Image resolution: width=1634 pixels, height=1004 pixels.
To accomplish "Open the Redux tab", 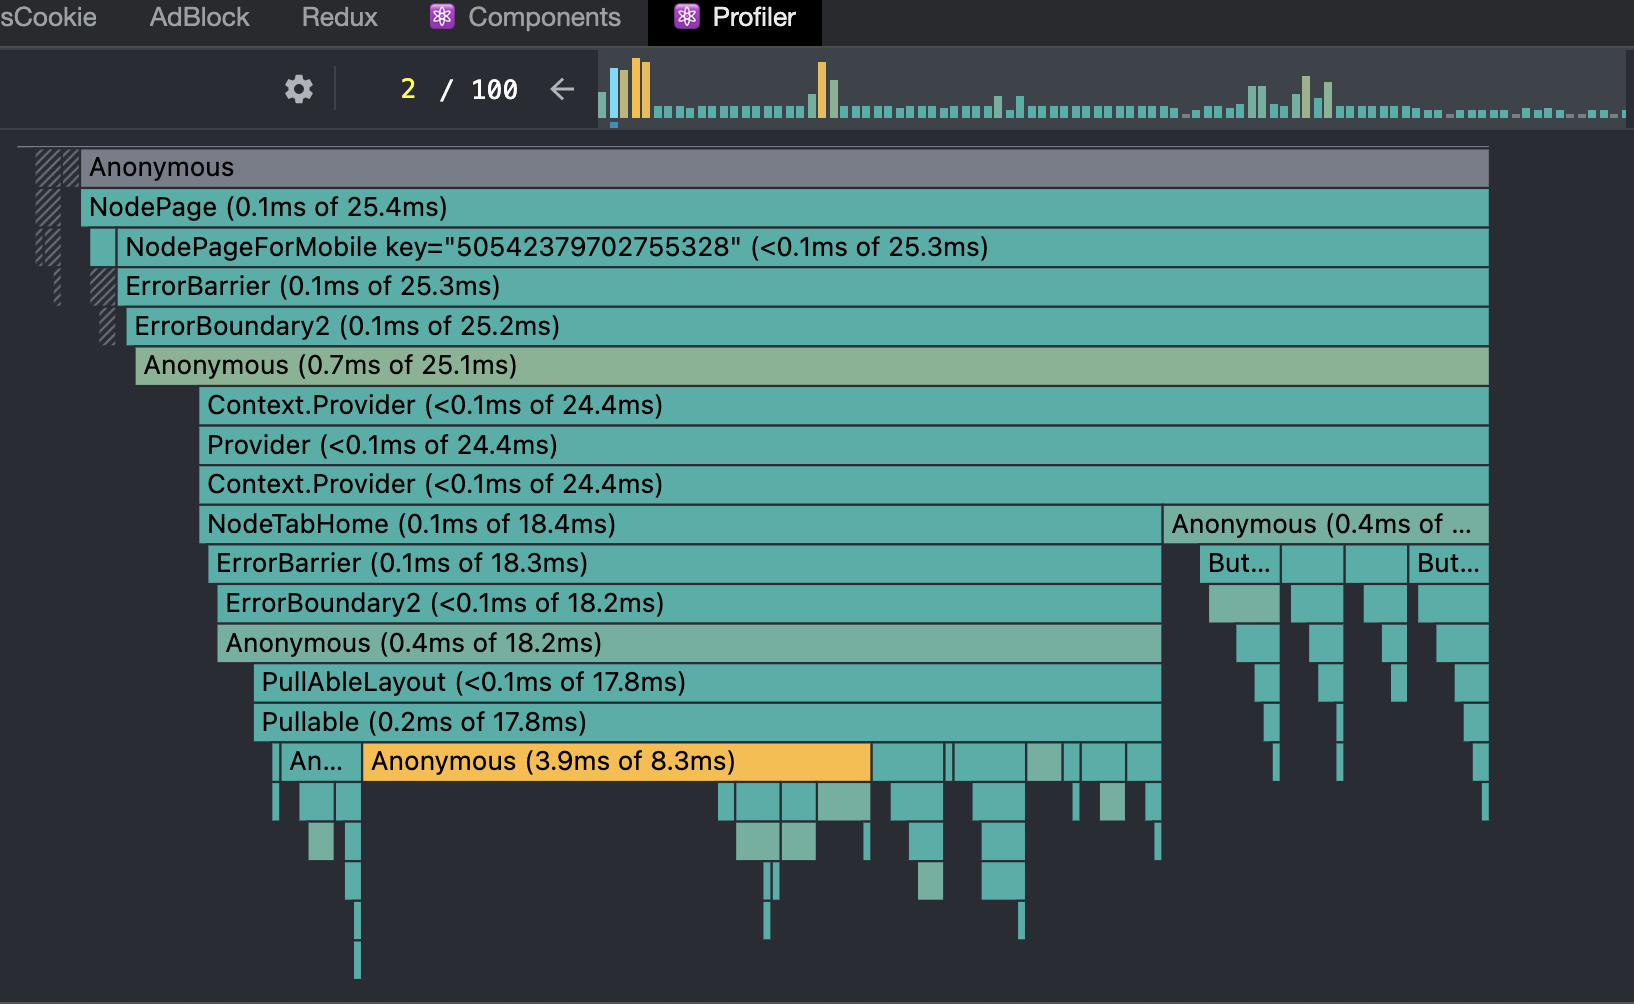I will (340, 17).
